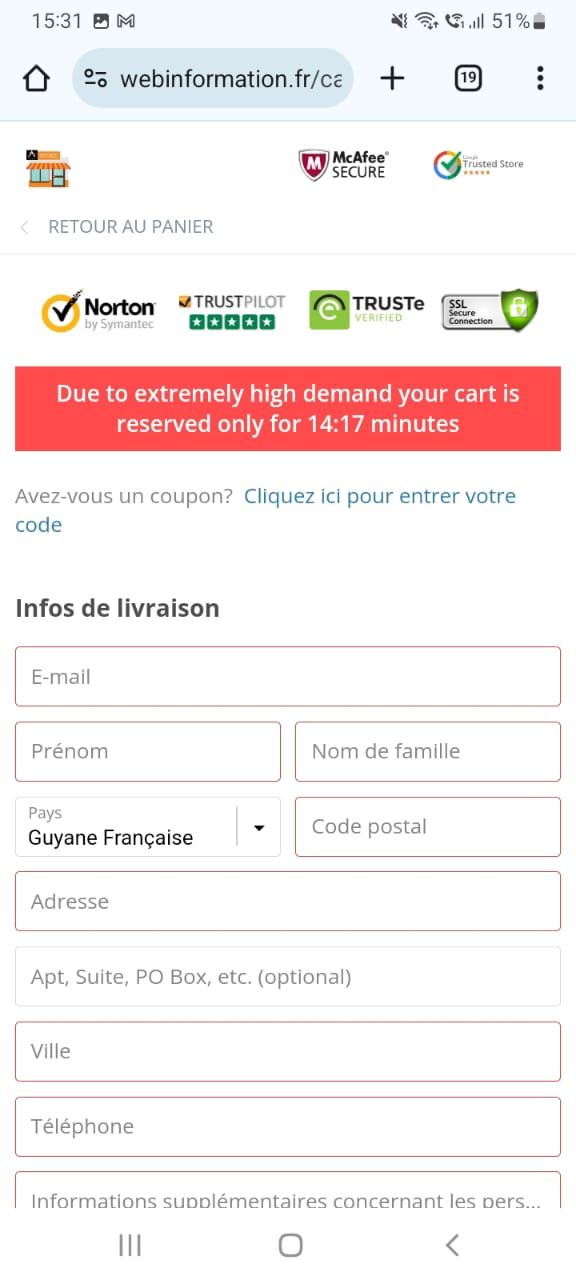Select the Code postal field
This screenshot has width=576, height=1280.
428,827
